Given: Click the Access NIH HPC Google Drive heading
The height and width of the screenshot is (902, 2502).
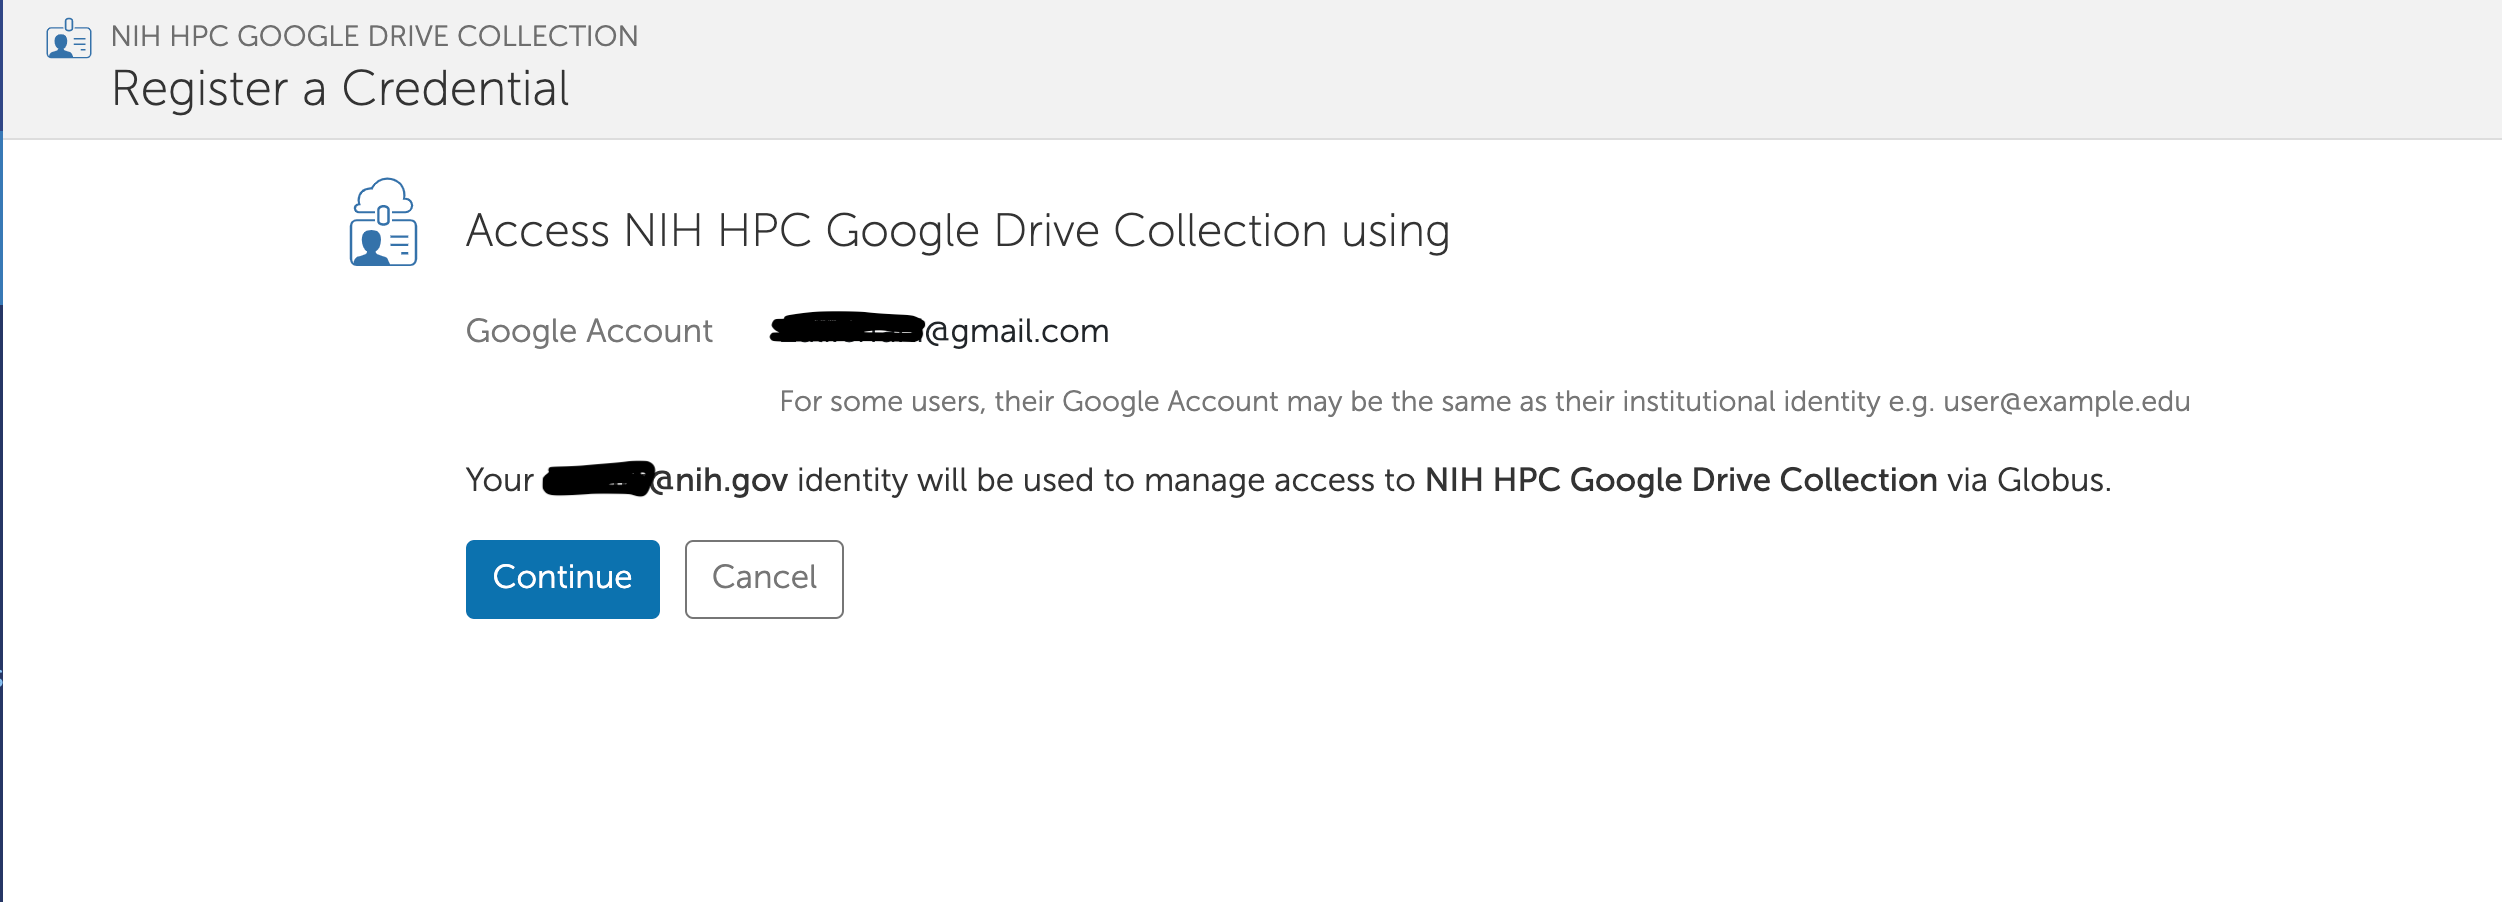Looking at the screenshot, I should [x=900, y=231].
